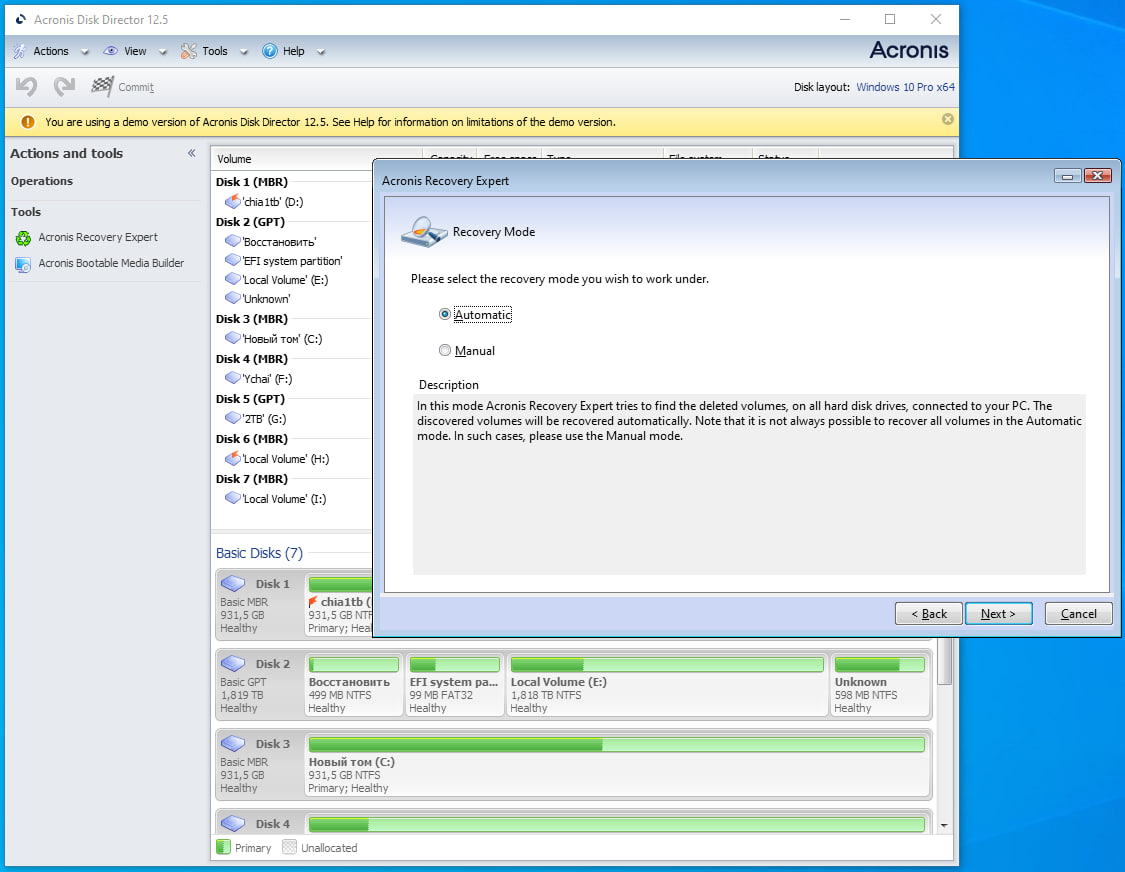Select Disk 5 (GPT) in volume list

tap(250, 398)
